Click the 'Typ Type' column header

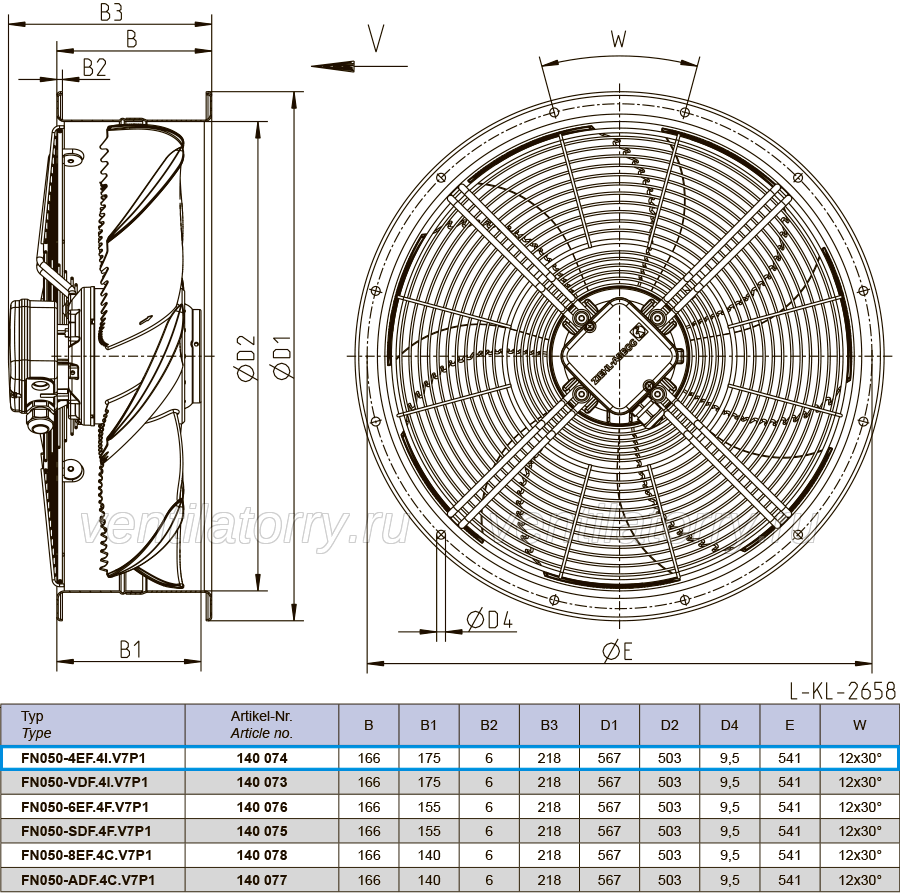click(92, 725)
